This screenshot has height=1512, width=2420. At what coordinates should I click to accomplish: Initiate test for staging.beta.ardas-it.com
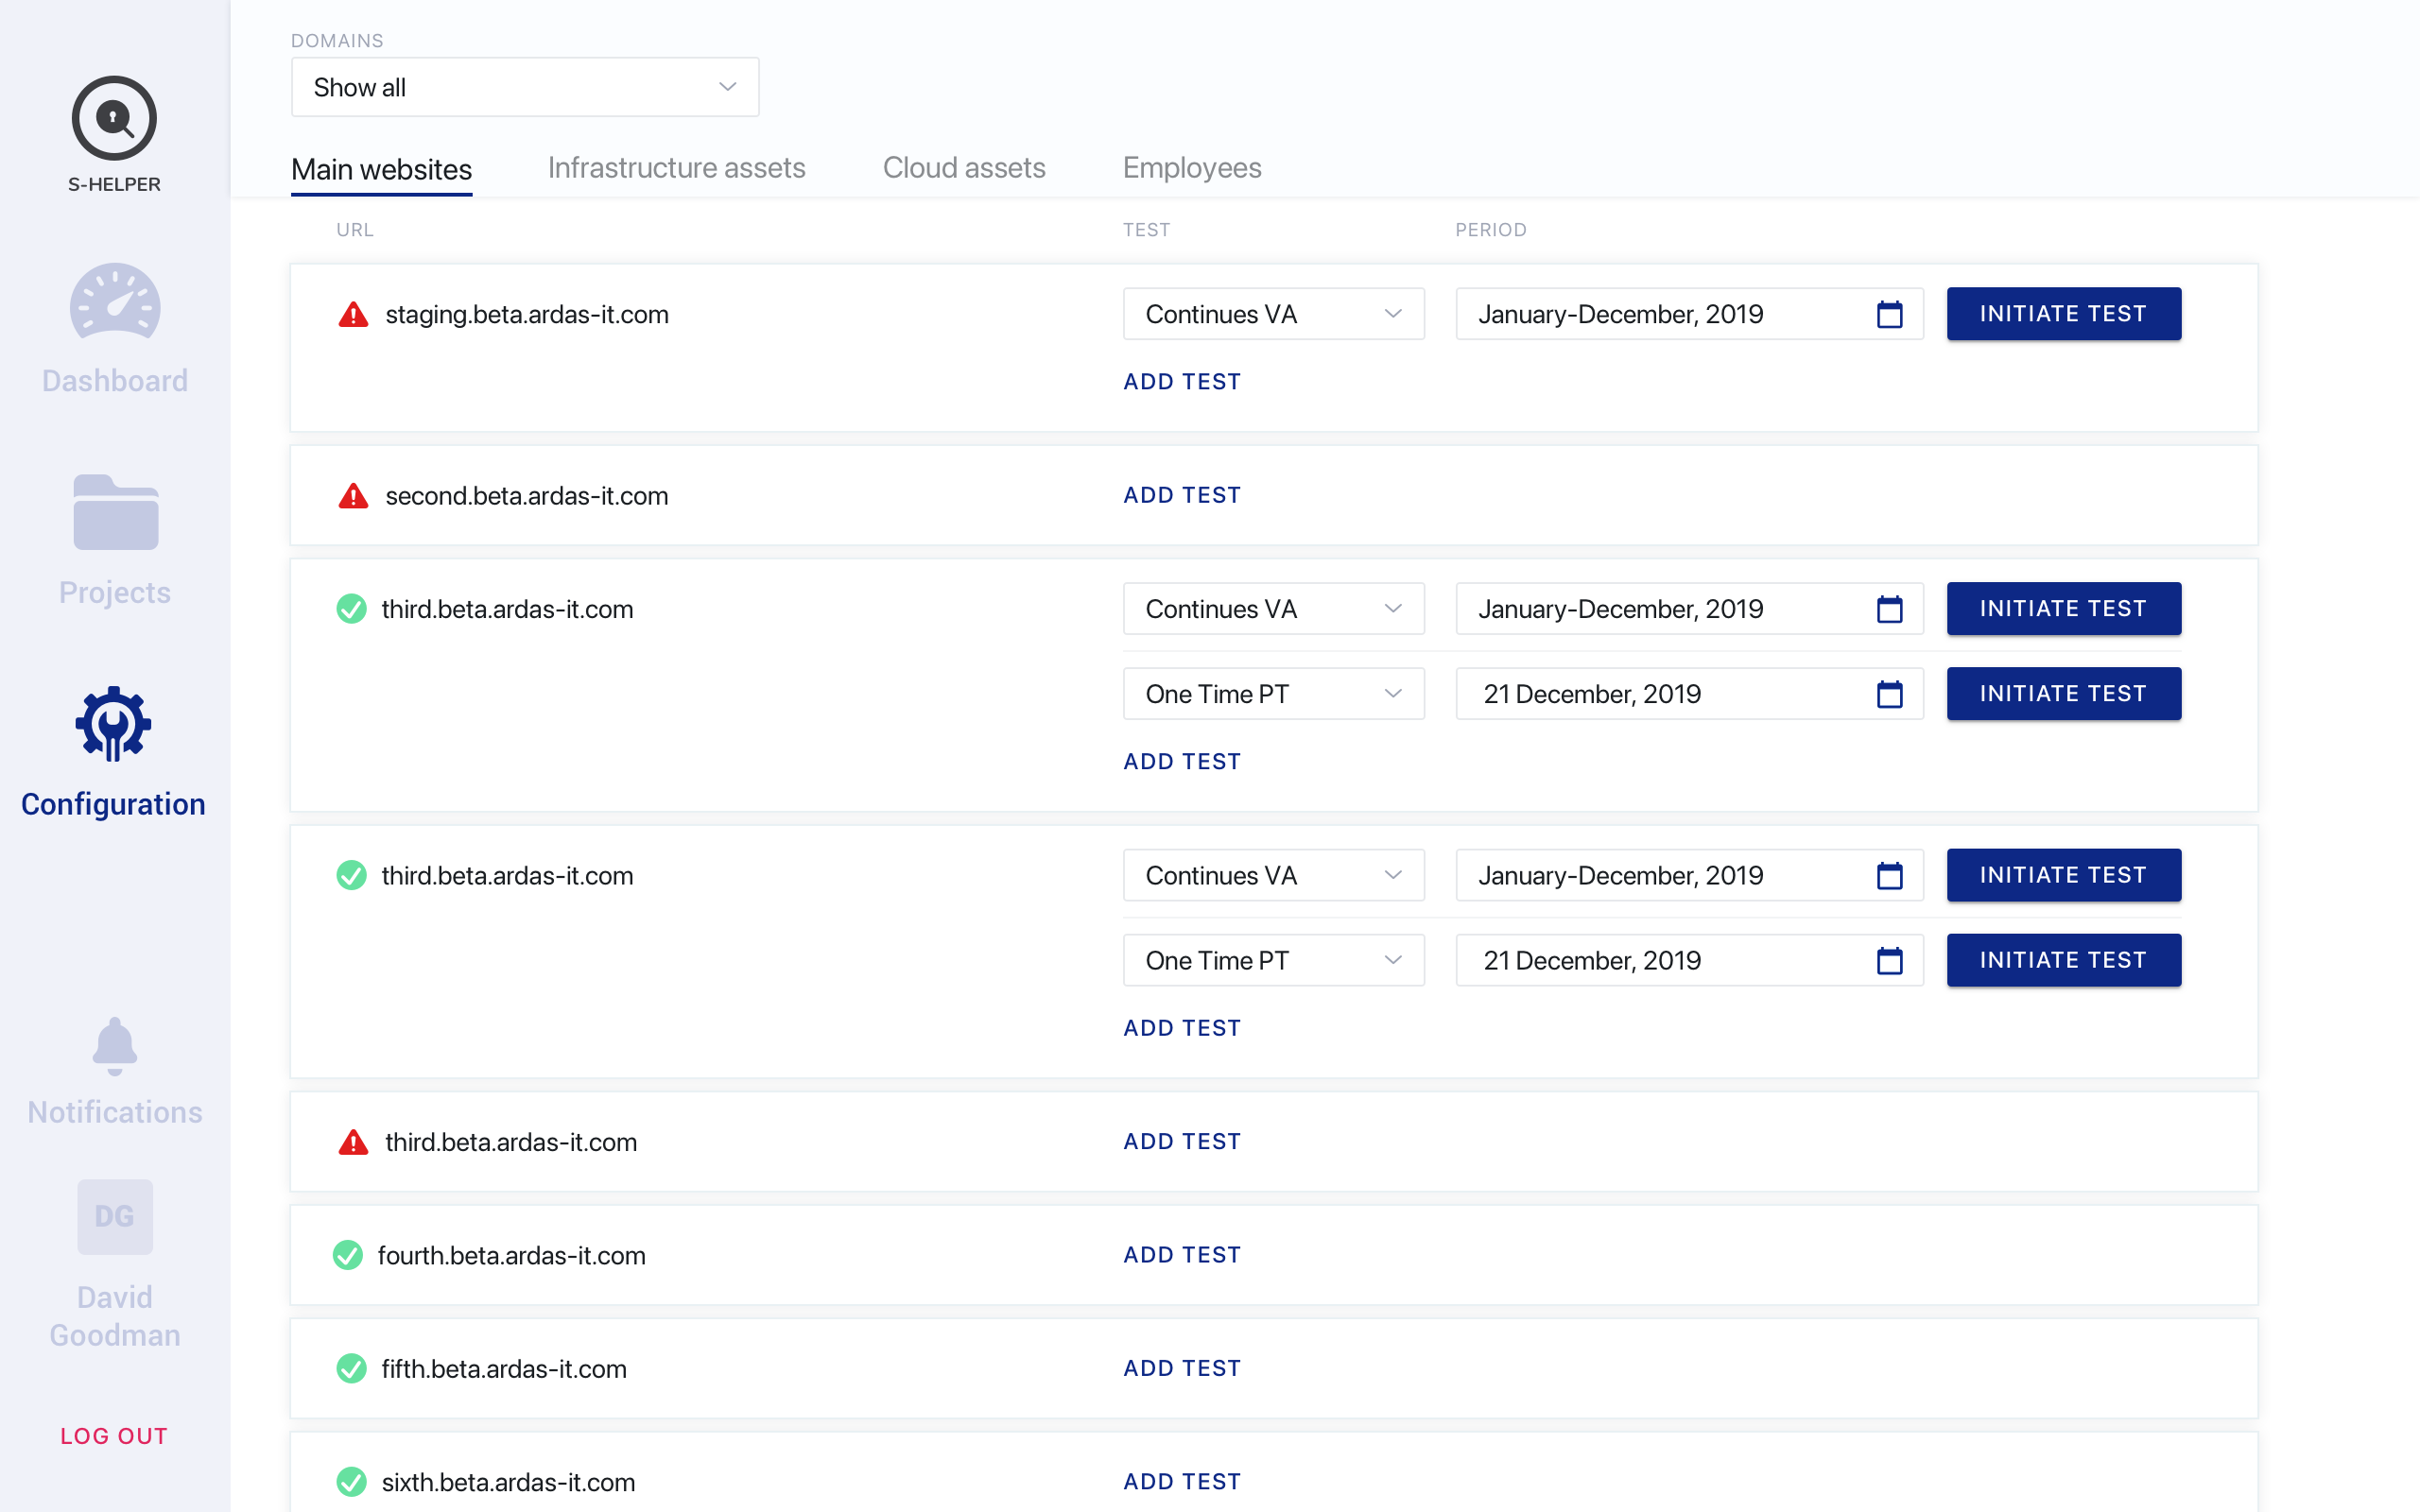coord(2063,314)
